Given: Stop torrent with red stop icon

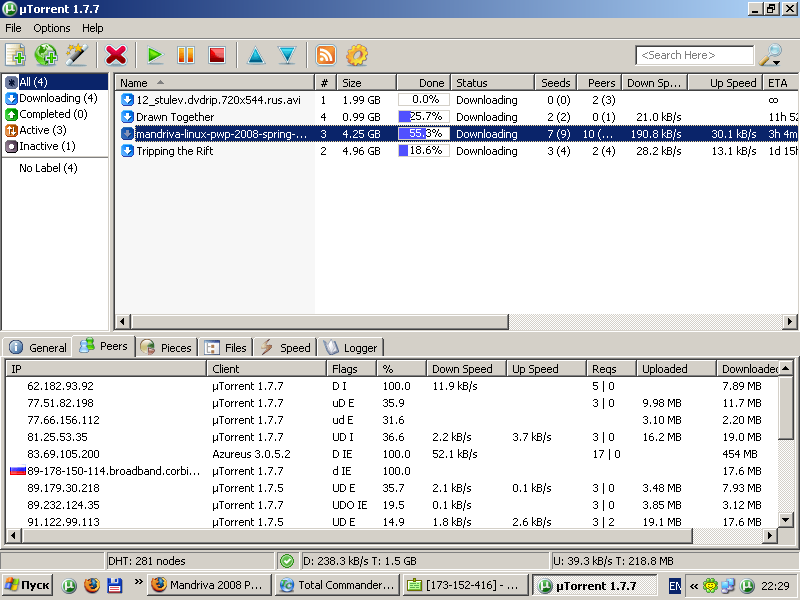Looking at the screenshot, I should [x=217, y=55].
